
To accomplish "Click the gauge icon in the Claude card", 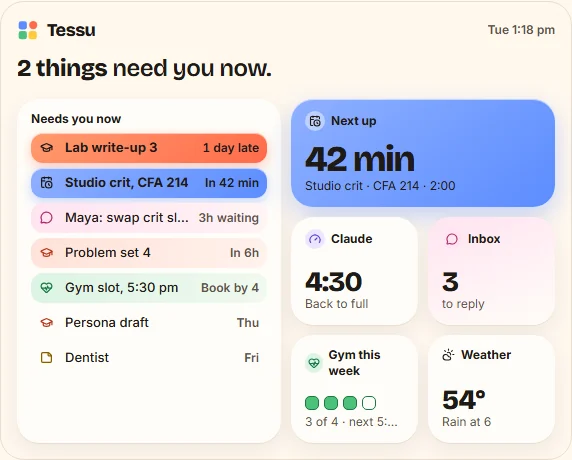I will click(315, 239).
